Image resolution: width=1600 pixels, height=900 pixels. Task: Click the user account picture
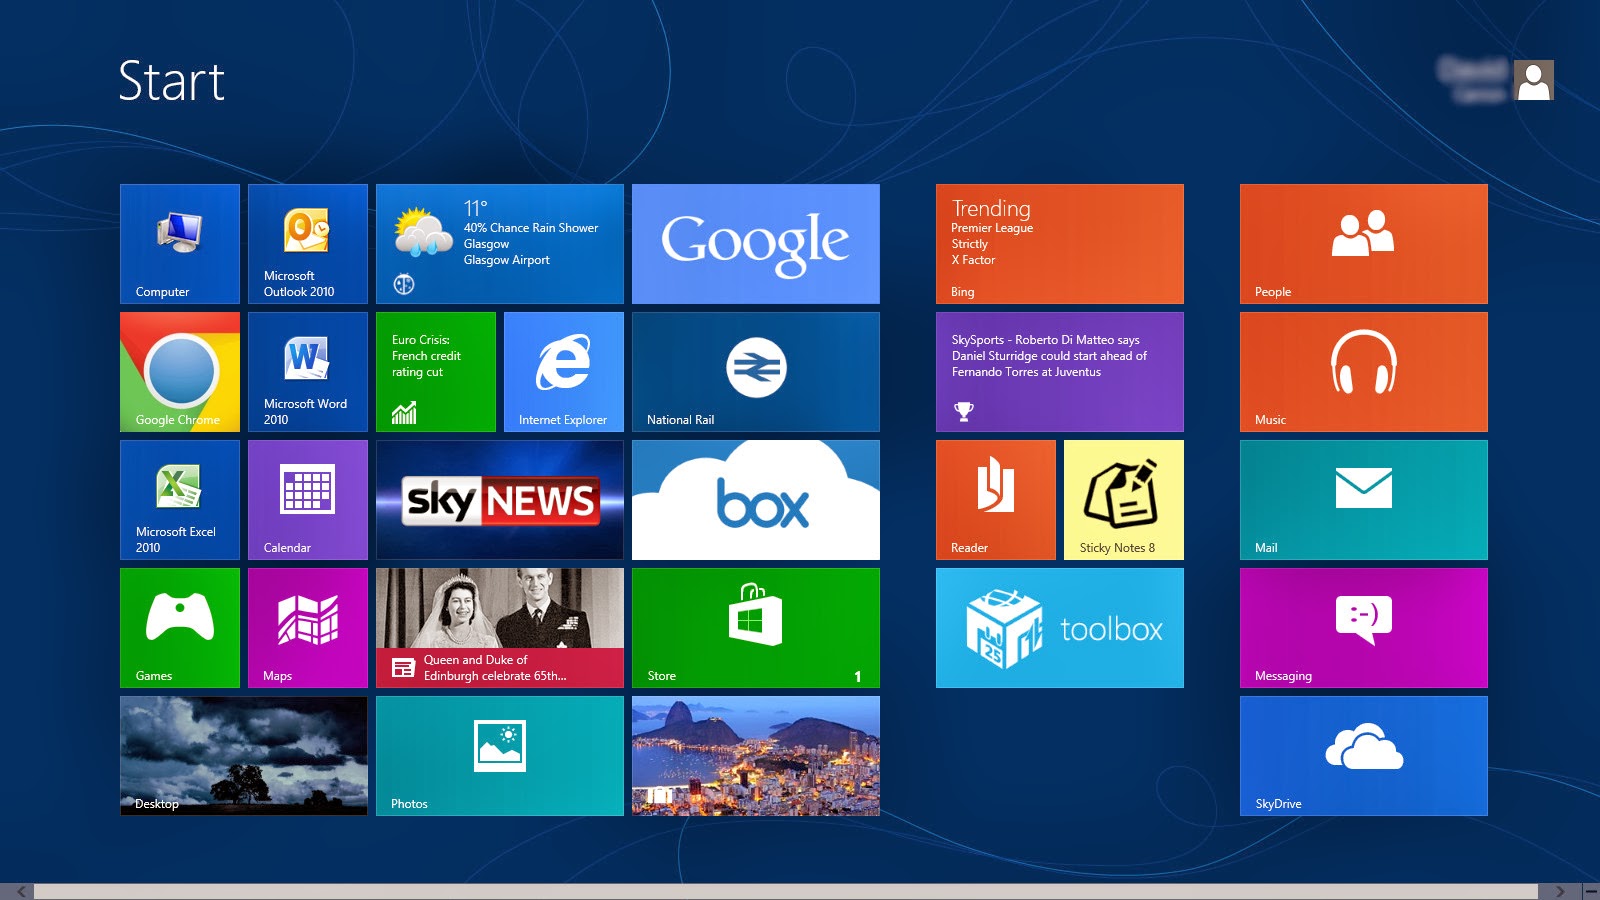[x=1532, y=81]
